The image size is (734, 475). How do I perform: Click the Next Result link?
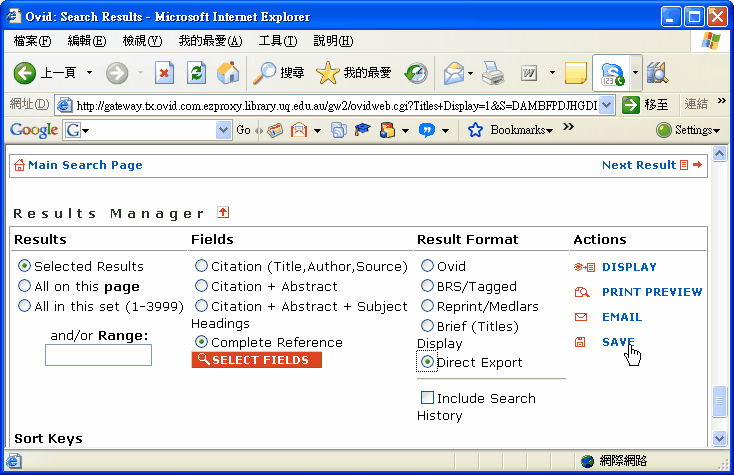click(639, 165)
